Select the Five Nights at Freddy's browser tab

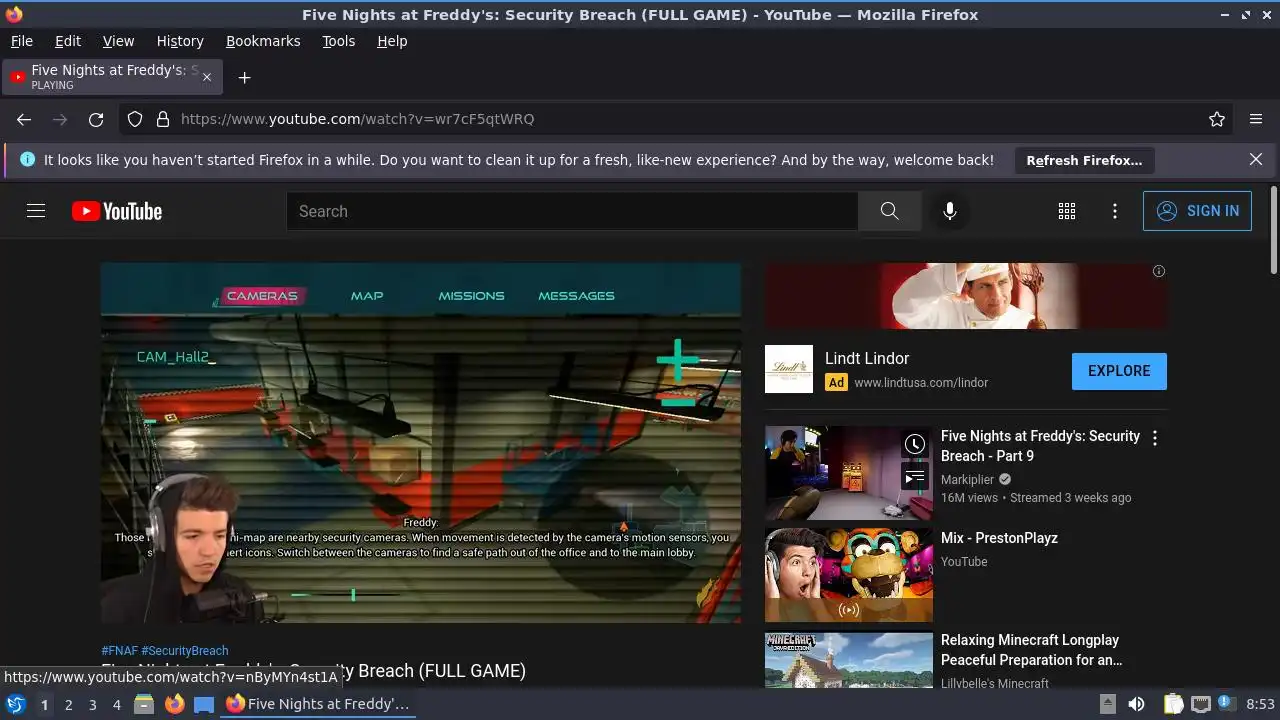(x=112, y=77)
